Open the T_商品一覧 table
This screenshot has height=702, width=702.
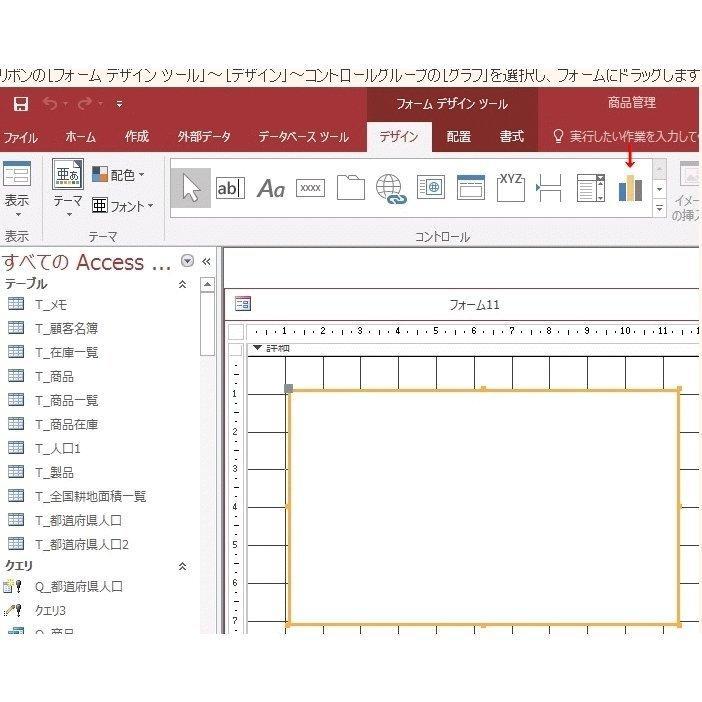click(66, 400)
